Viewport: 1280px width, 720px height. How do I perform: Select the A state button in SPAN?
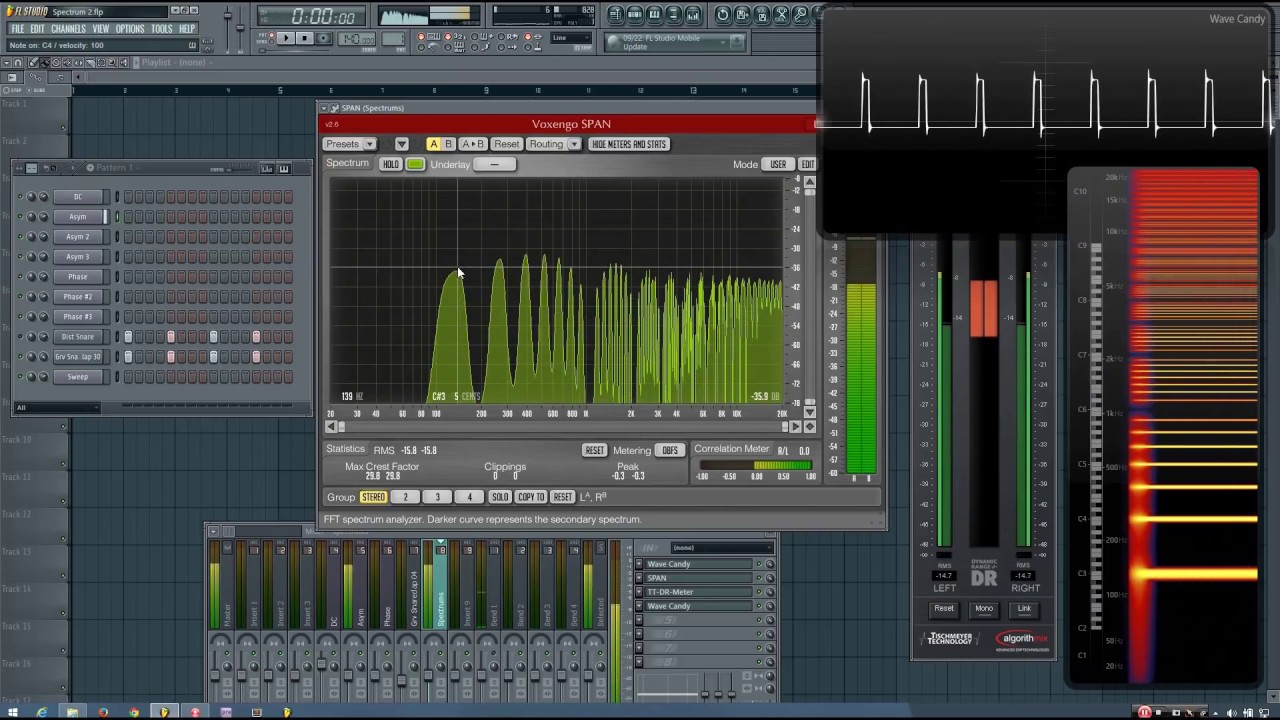coord(433,144)
